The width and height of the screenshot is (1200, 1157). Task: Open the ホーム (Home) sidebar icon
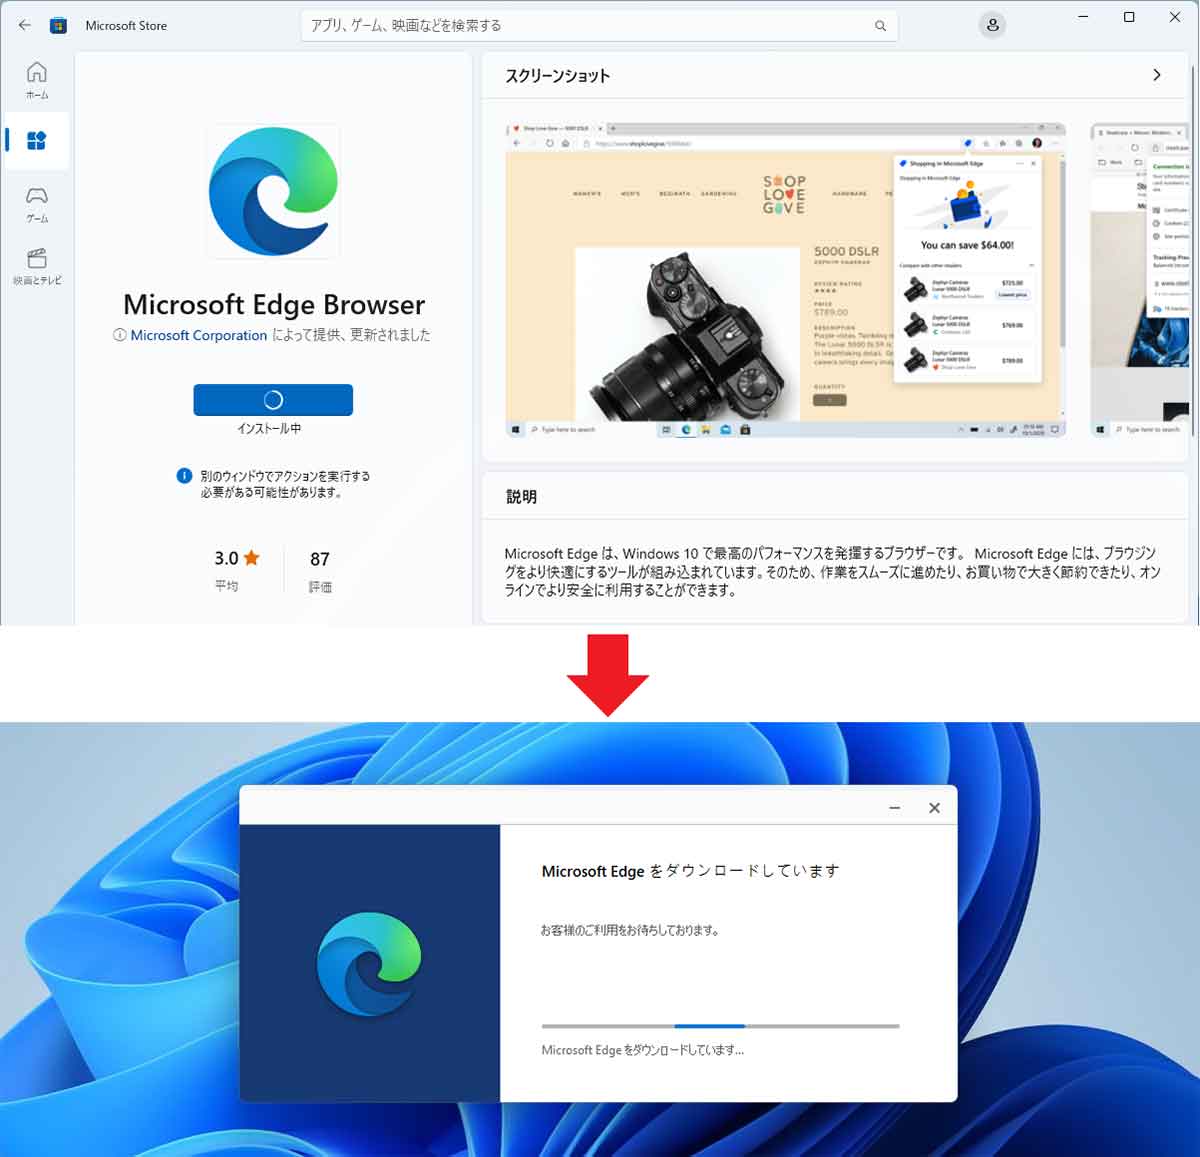pyautogui.click(x=37, y=80)
